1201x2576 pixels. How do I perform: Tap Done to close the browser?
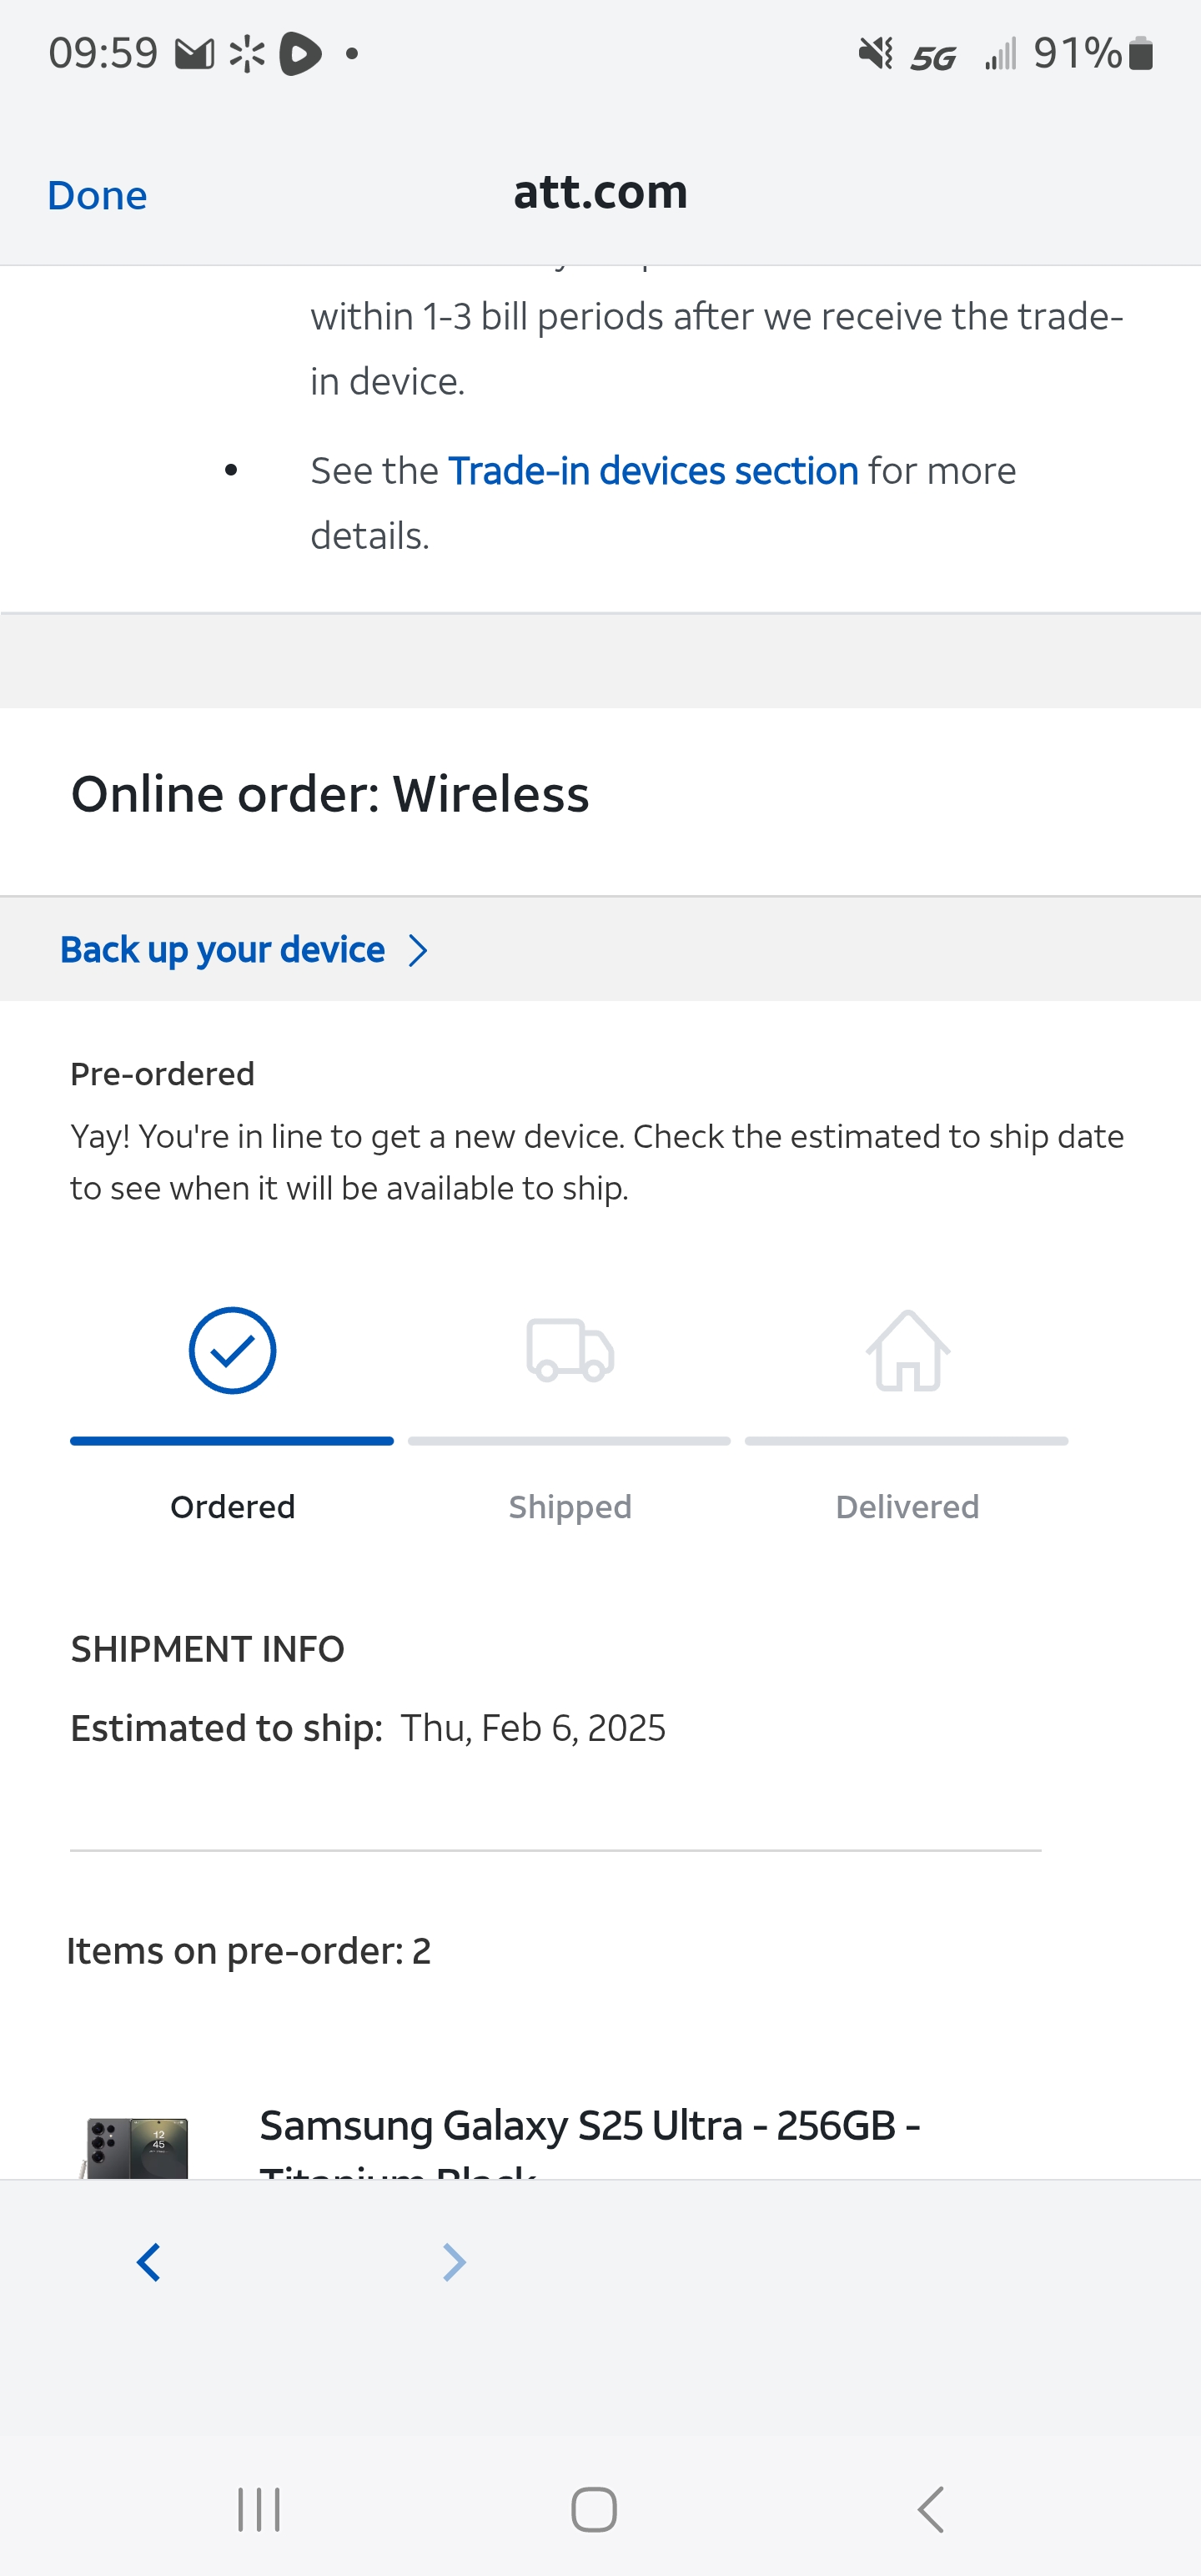(97, 196)
